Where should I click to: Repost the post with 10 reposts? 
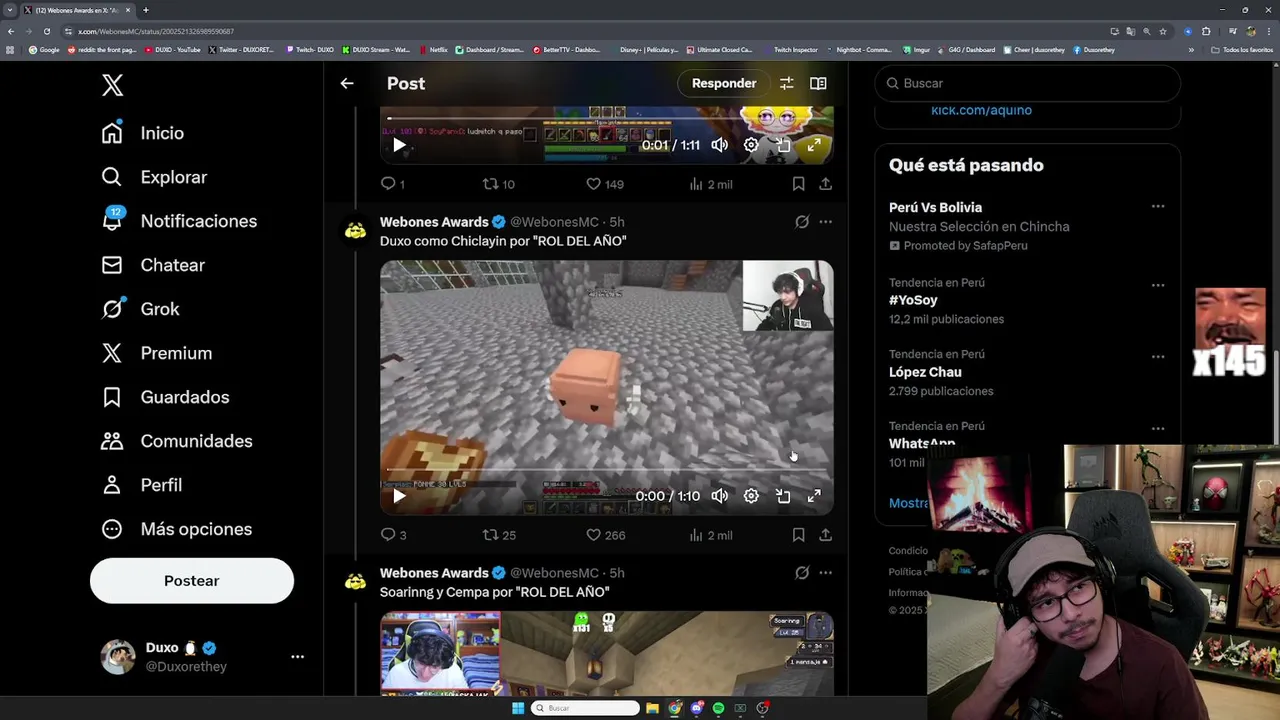[x=499, y=184]
